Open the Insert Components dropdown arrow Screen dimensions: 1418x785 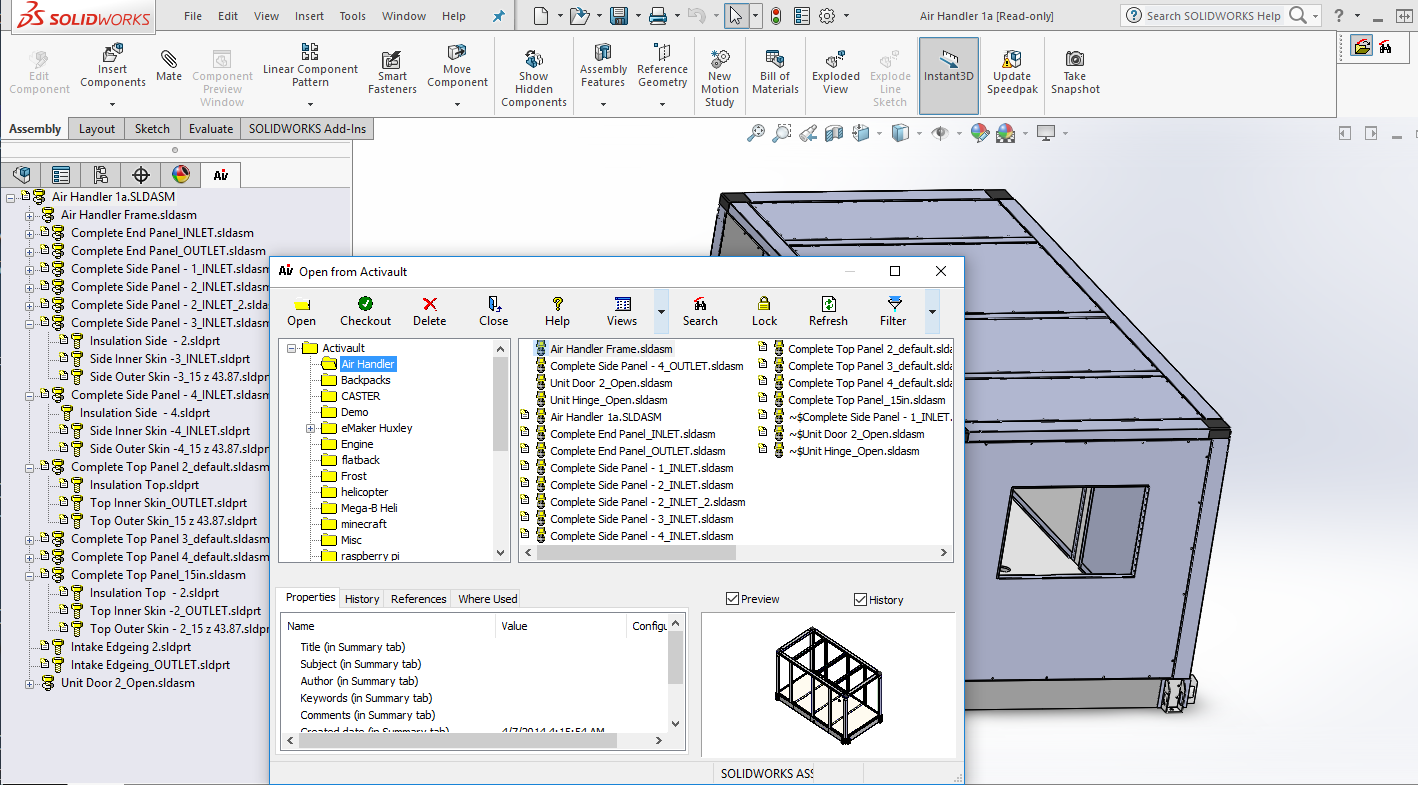coord(113,104)
